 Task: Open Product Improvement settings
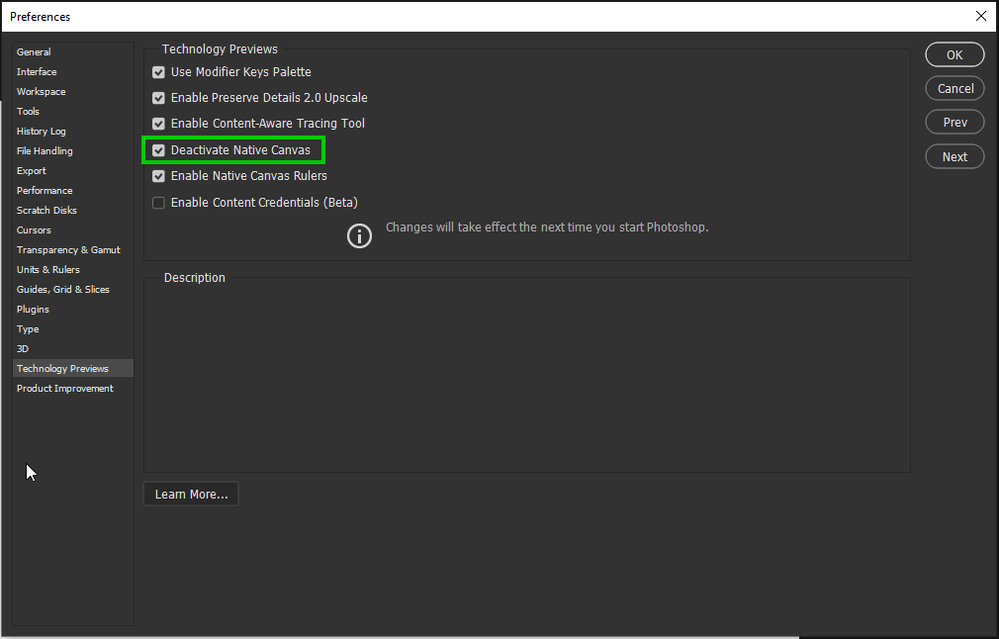click(64, 388)
